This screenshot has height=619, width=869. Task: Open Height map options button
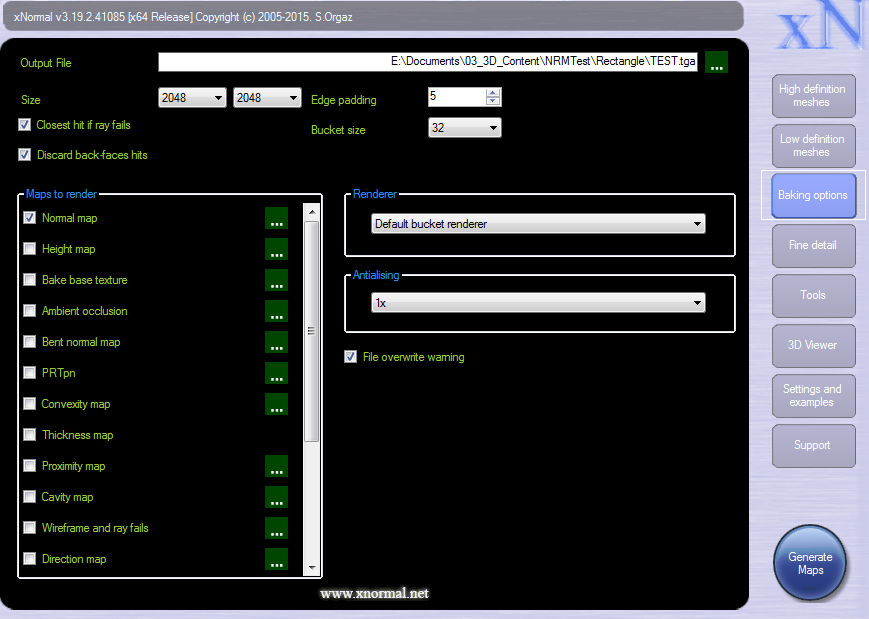tap(276, 249)
